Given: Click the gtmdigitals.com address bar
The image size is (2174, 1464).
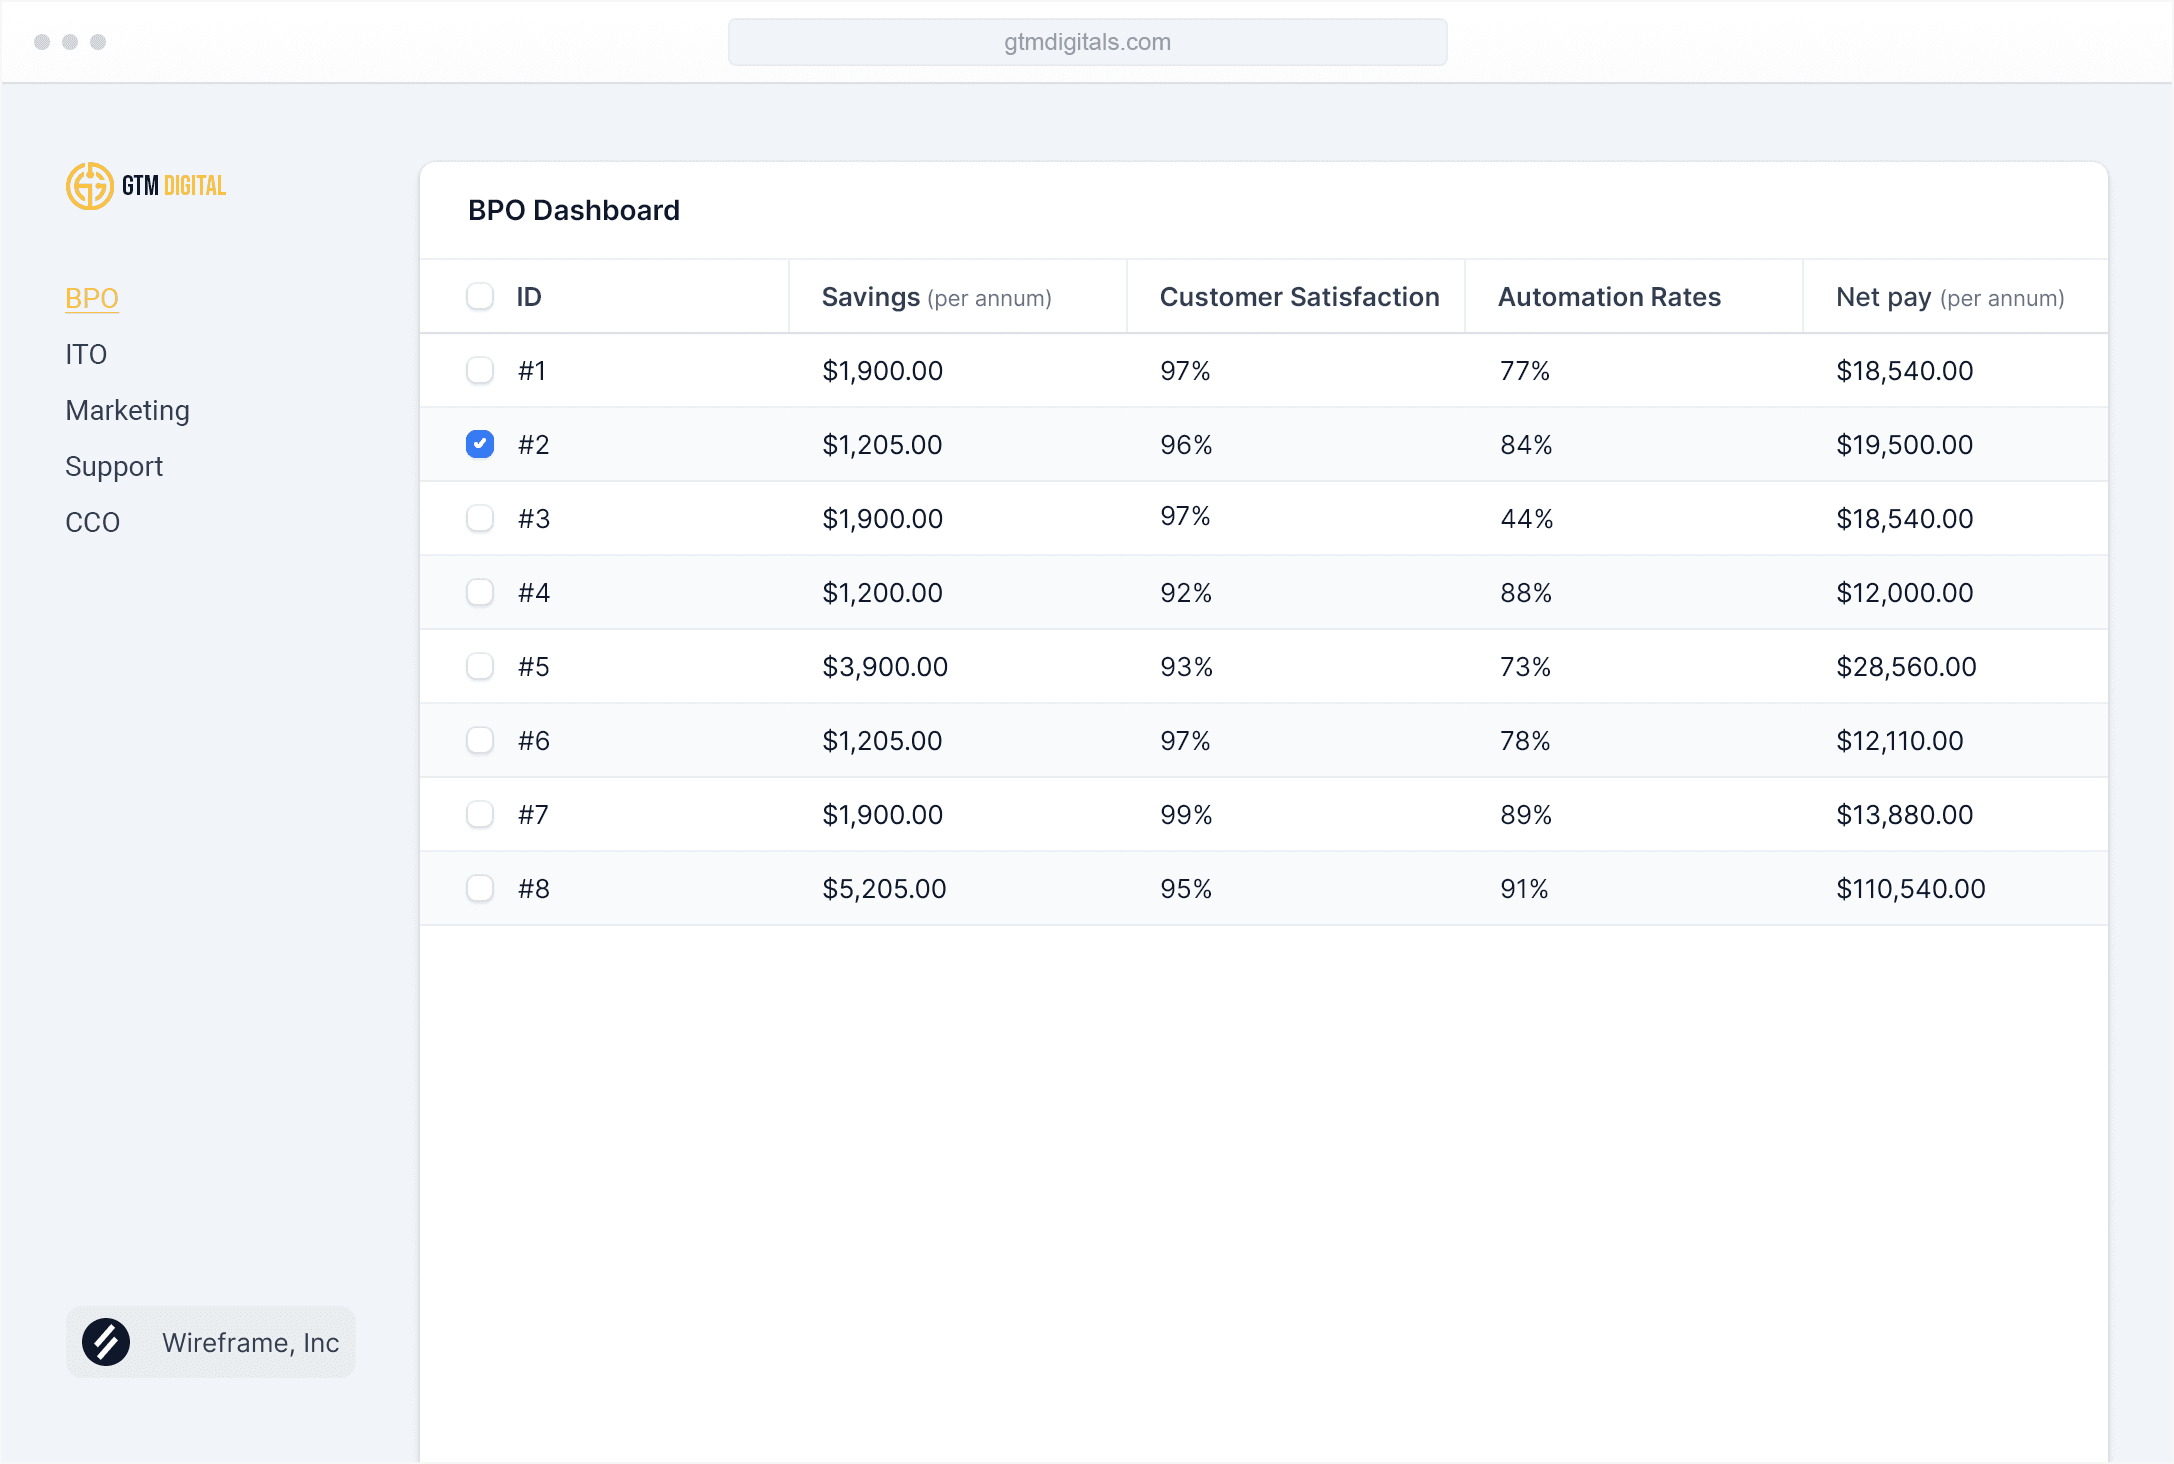Looking at the screenshot, I should pyautogui.click(x=1087, y=42).
